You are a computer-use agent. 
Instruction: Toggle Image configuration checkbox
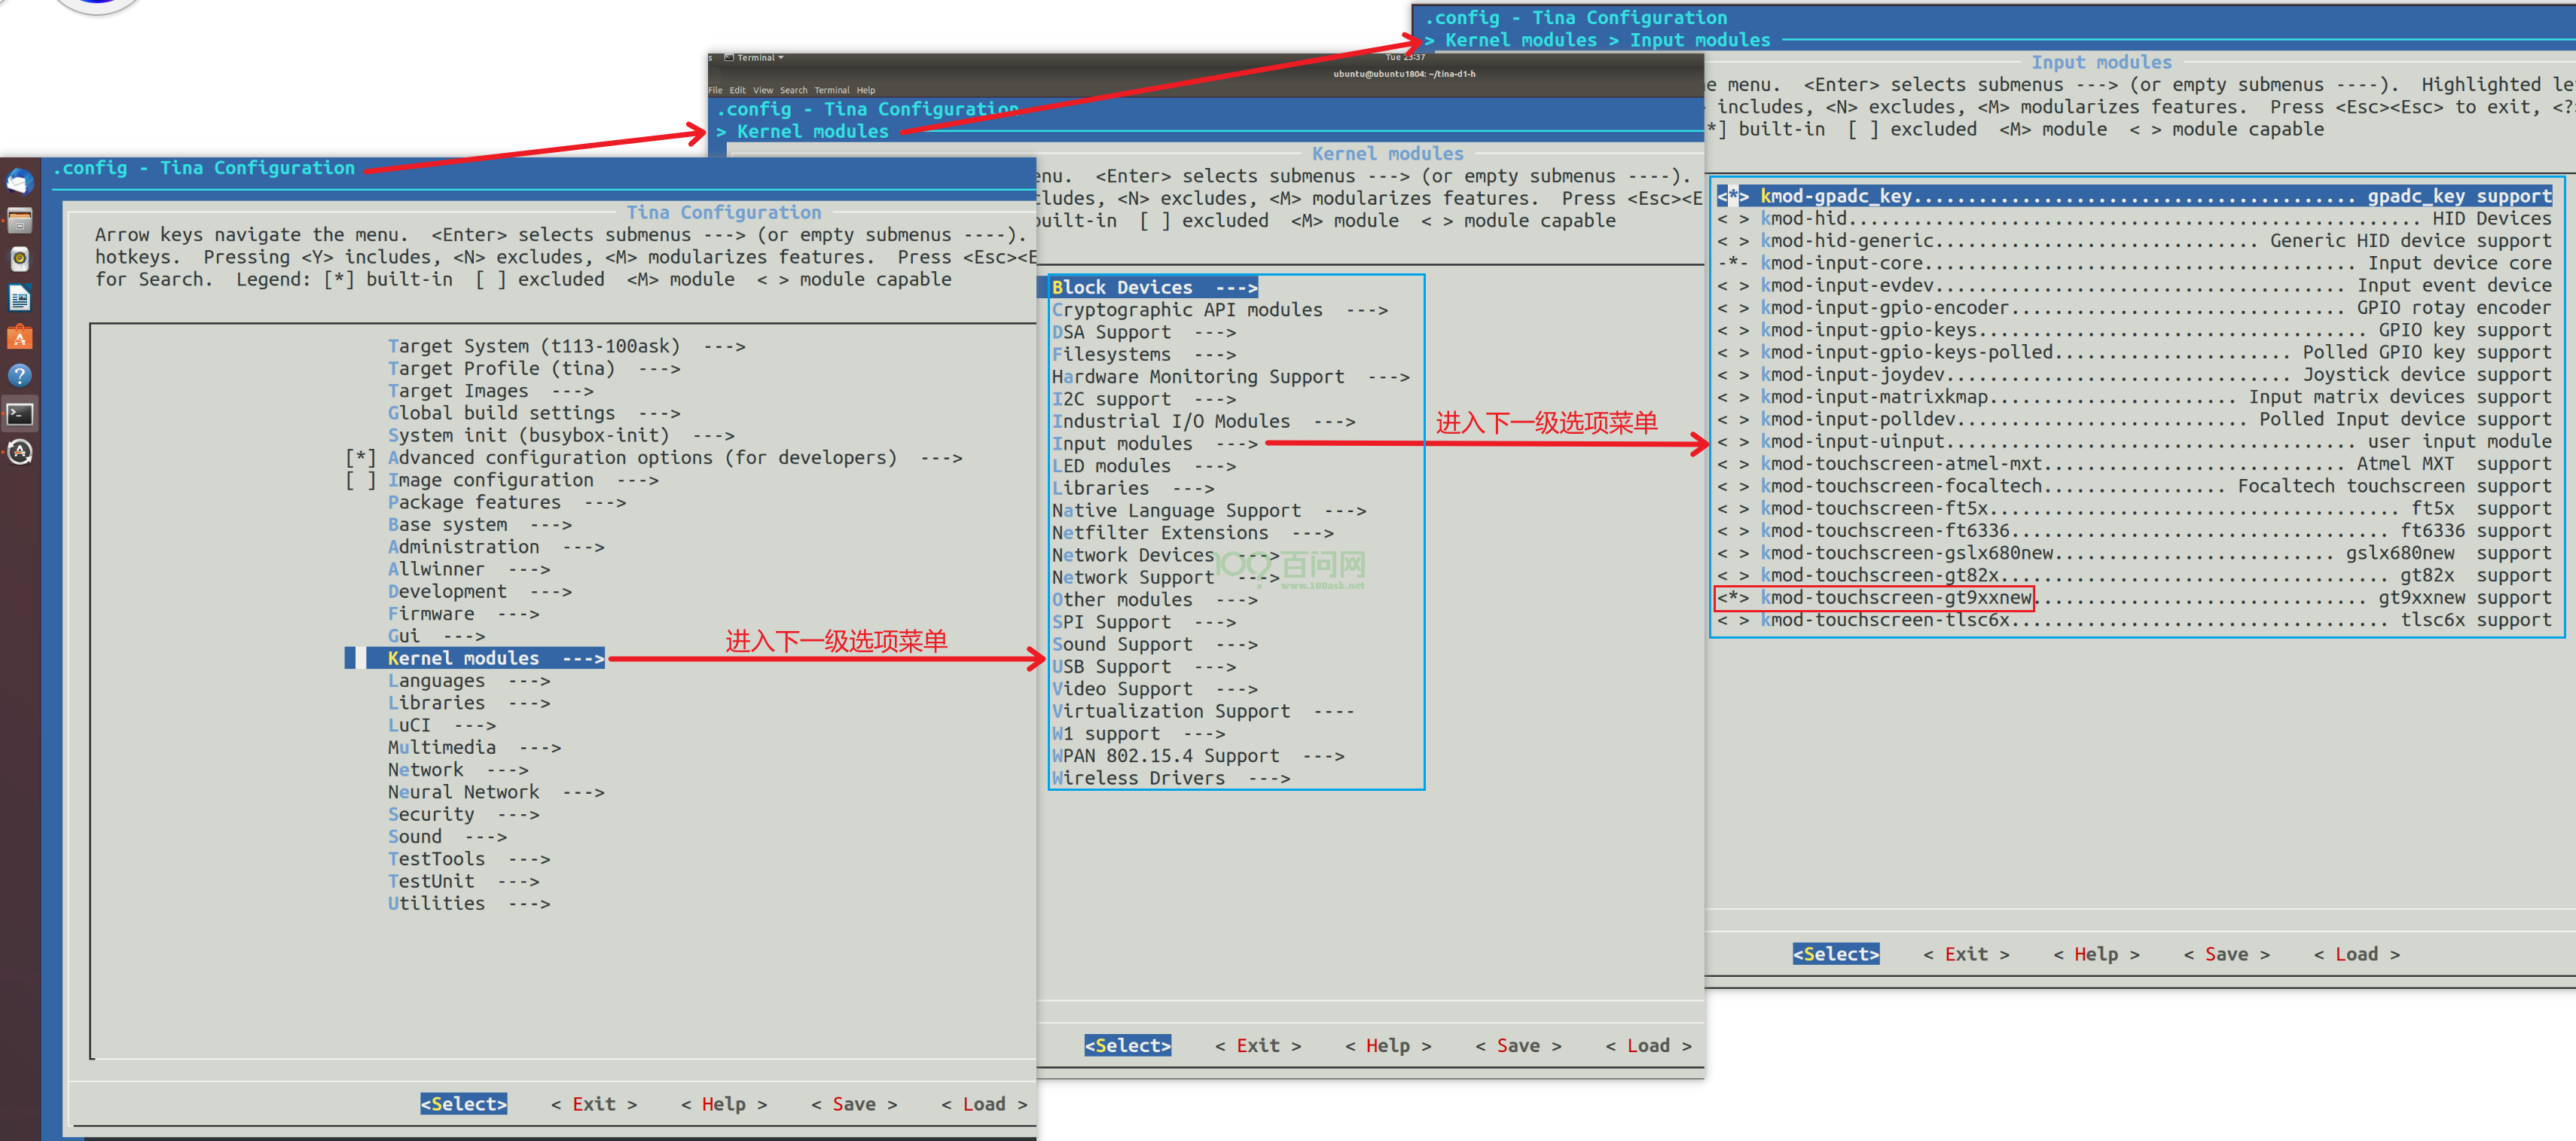pos(360,480)
